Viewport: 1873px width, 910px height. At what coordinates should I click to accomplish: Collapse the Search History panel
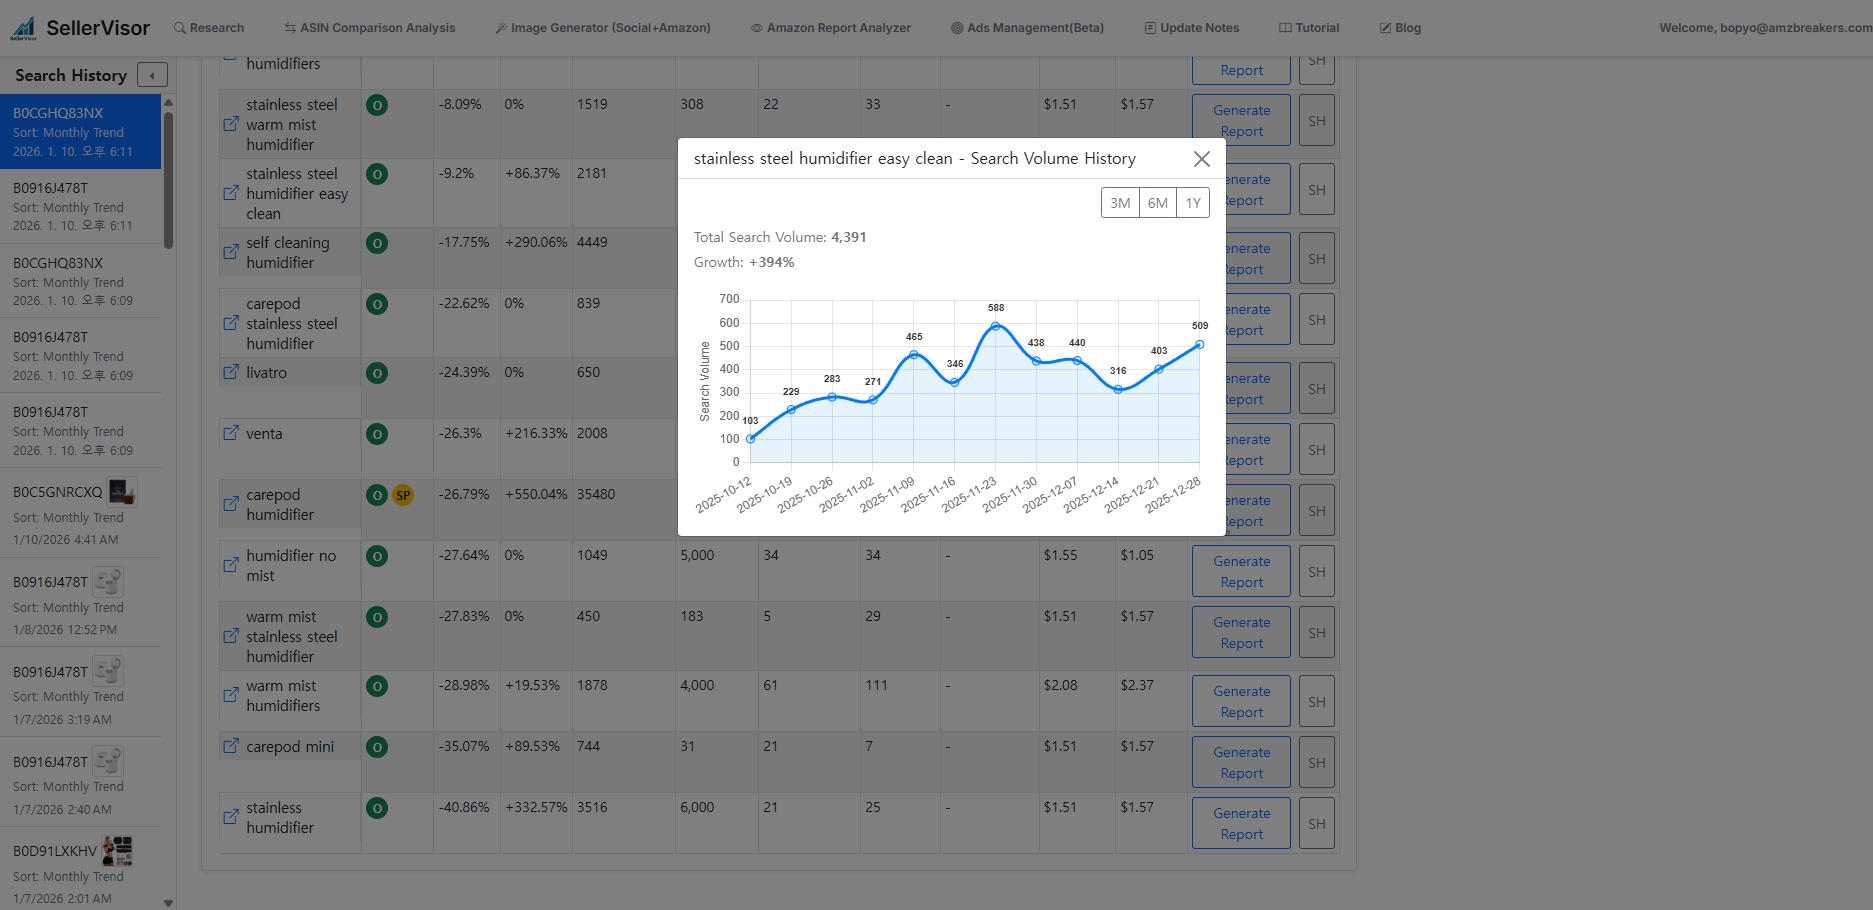coord(151,74)
